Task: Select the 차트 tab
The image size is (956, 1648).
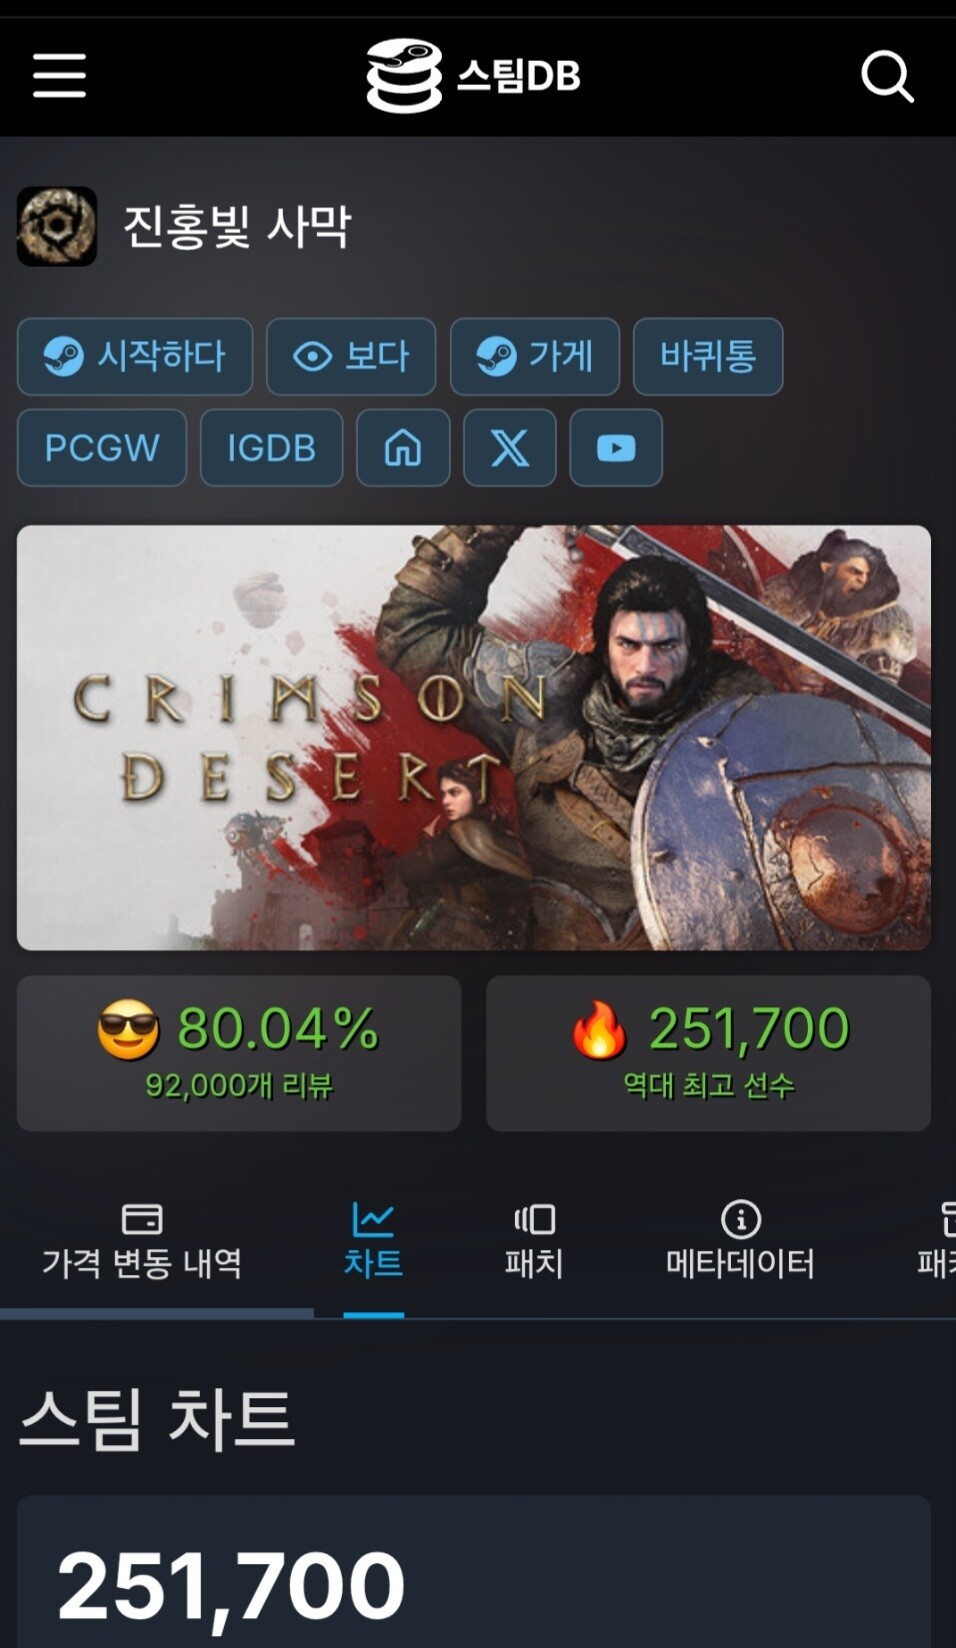Action: [x=373, y=1242]
